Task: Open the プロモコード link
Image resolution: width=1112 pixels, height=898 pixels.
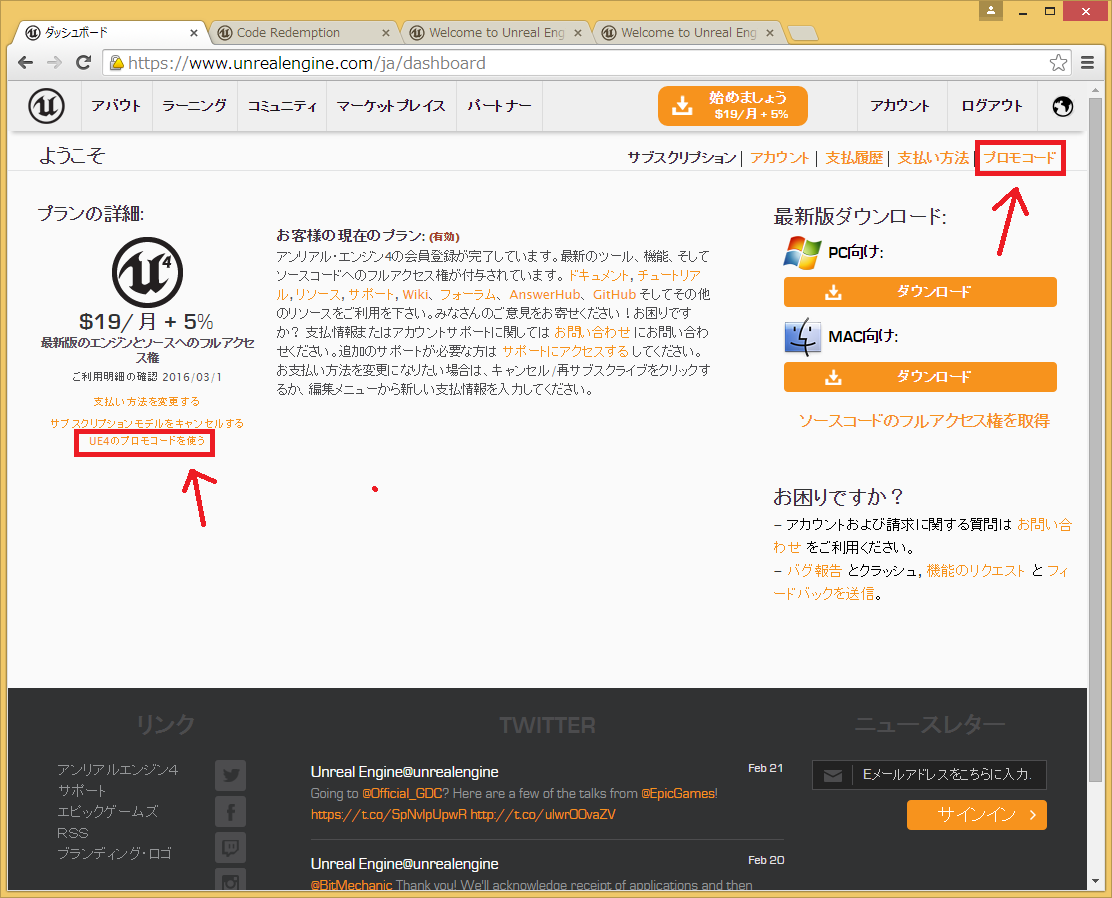Action: pos(1020,157)
